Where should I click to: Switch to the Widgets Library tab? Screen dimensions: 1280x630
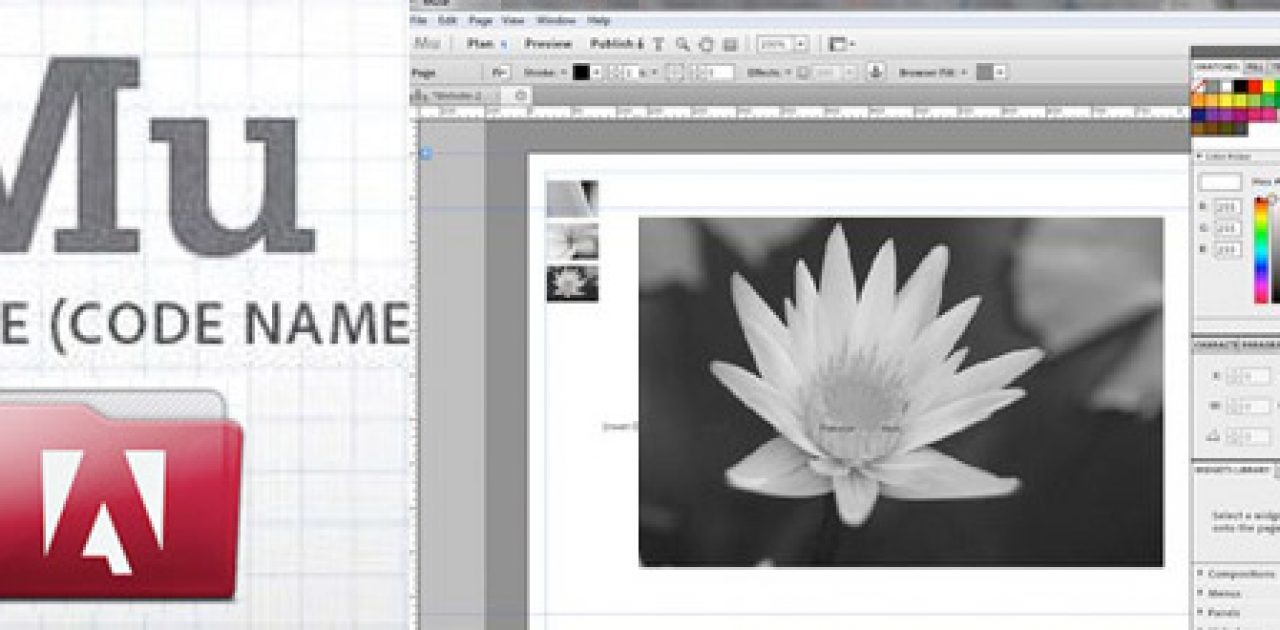[1234, 469]
